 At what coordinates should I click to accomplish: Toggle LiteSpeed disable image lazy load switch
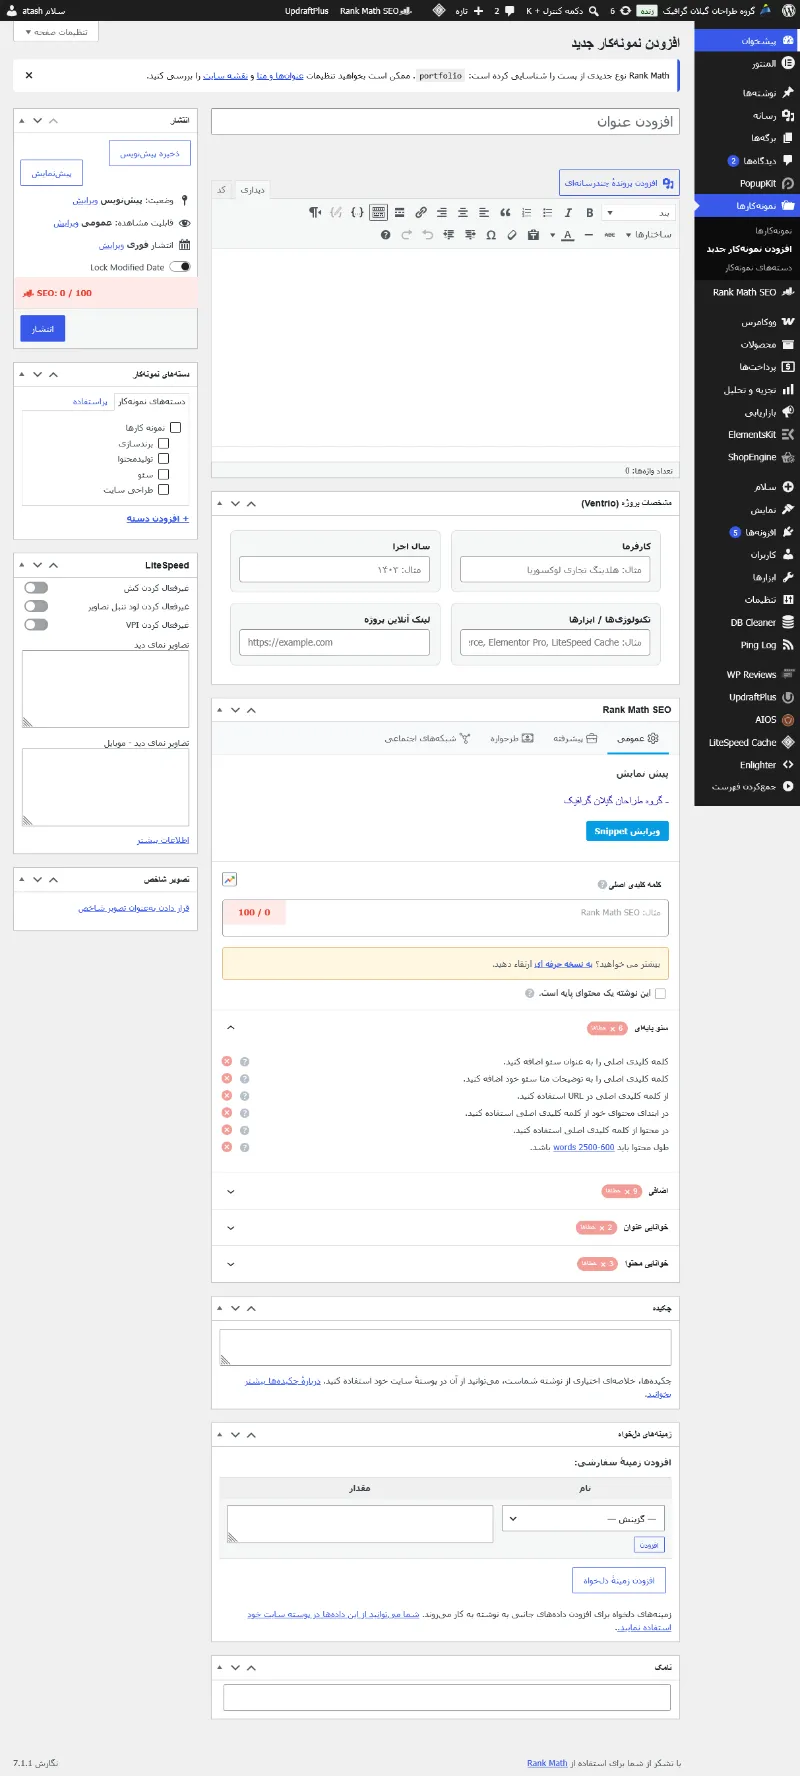click(x=36, y=606)
